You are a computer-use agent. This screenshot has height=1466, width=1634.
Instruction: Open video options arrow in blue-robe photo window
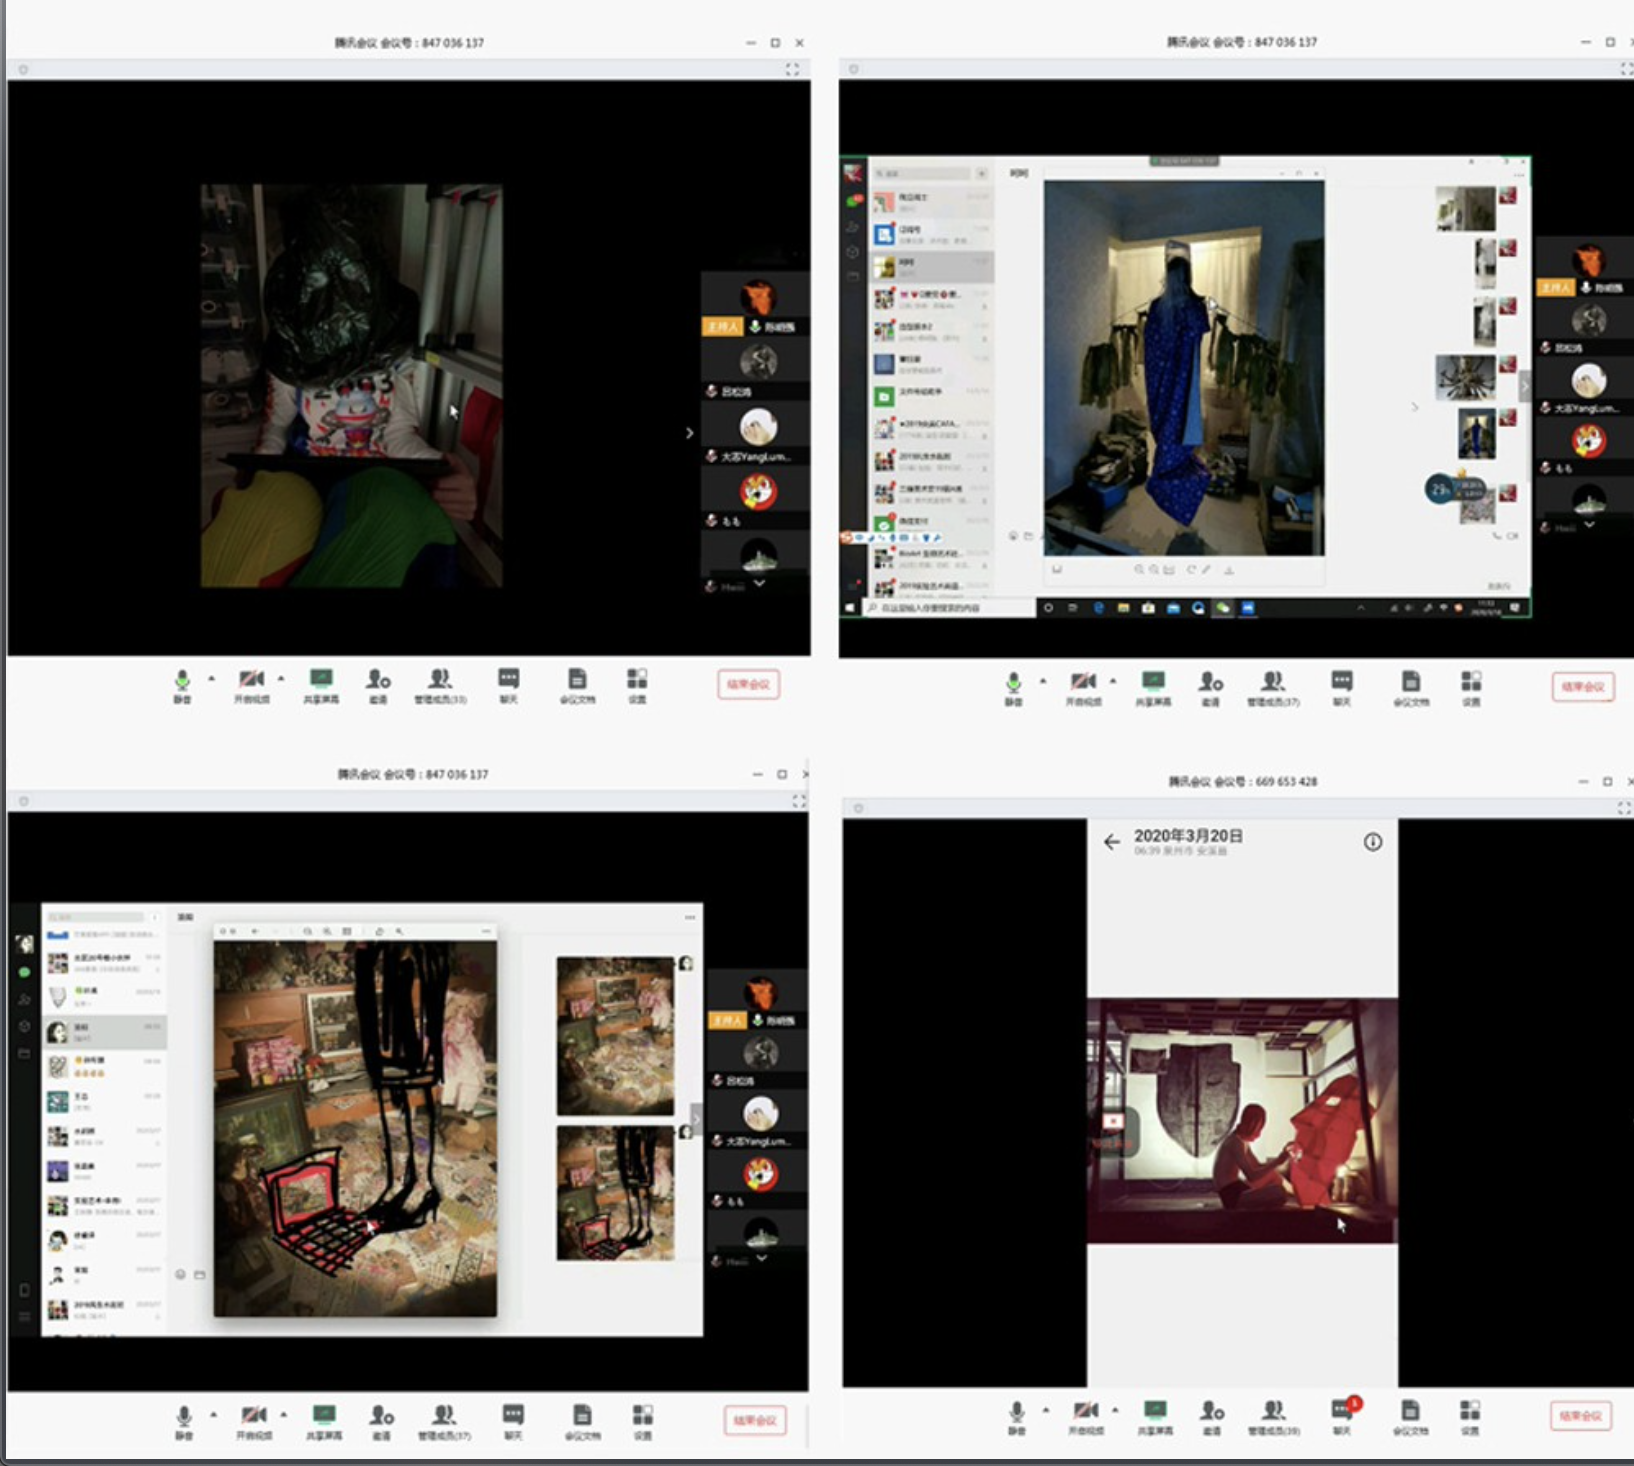(x=1113, y=681)
